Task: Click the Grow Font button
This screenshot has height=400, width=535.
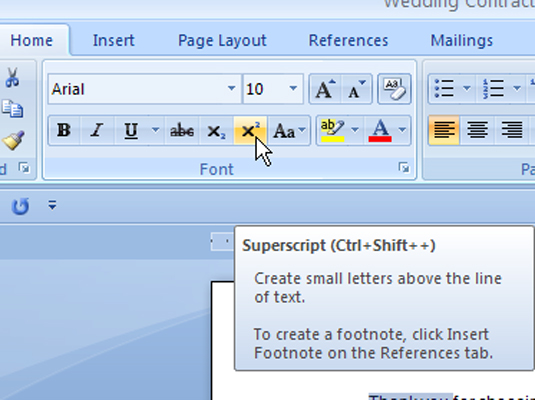Action: point(325,89)
